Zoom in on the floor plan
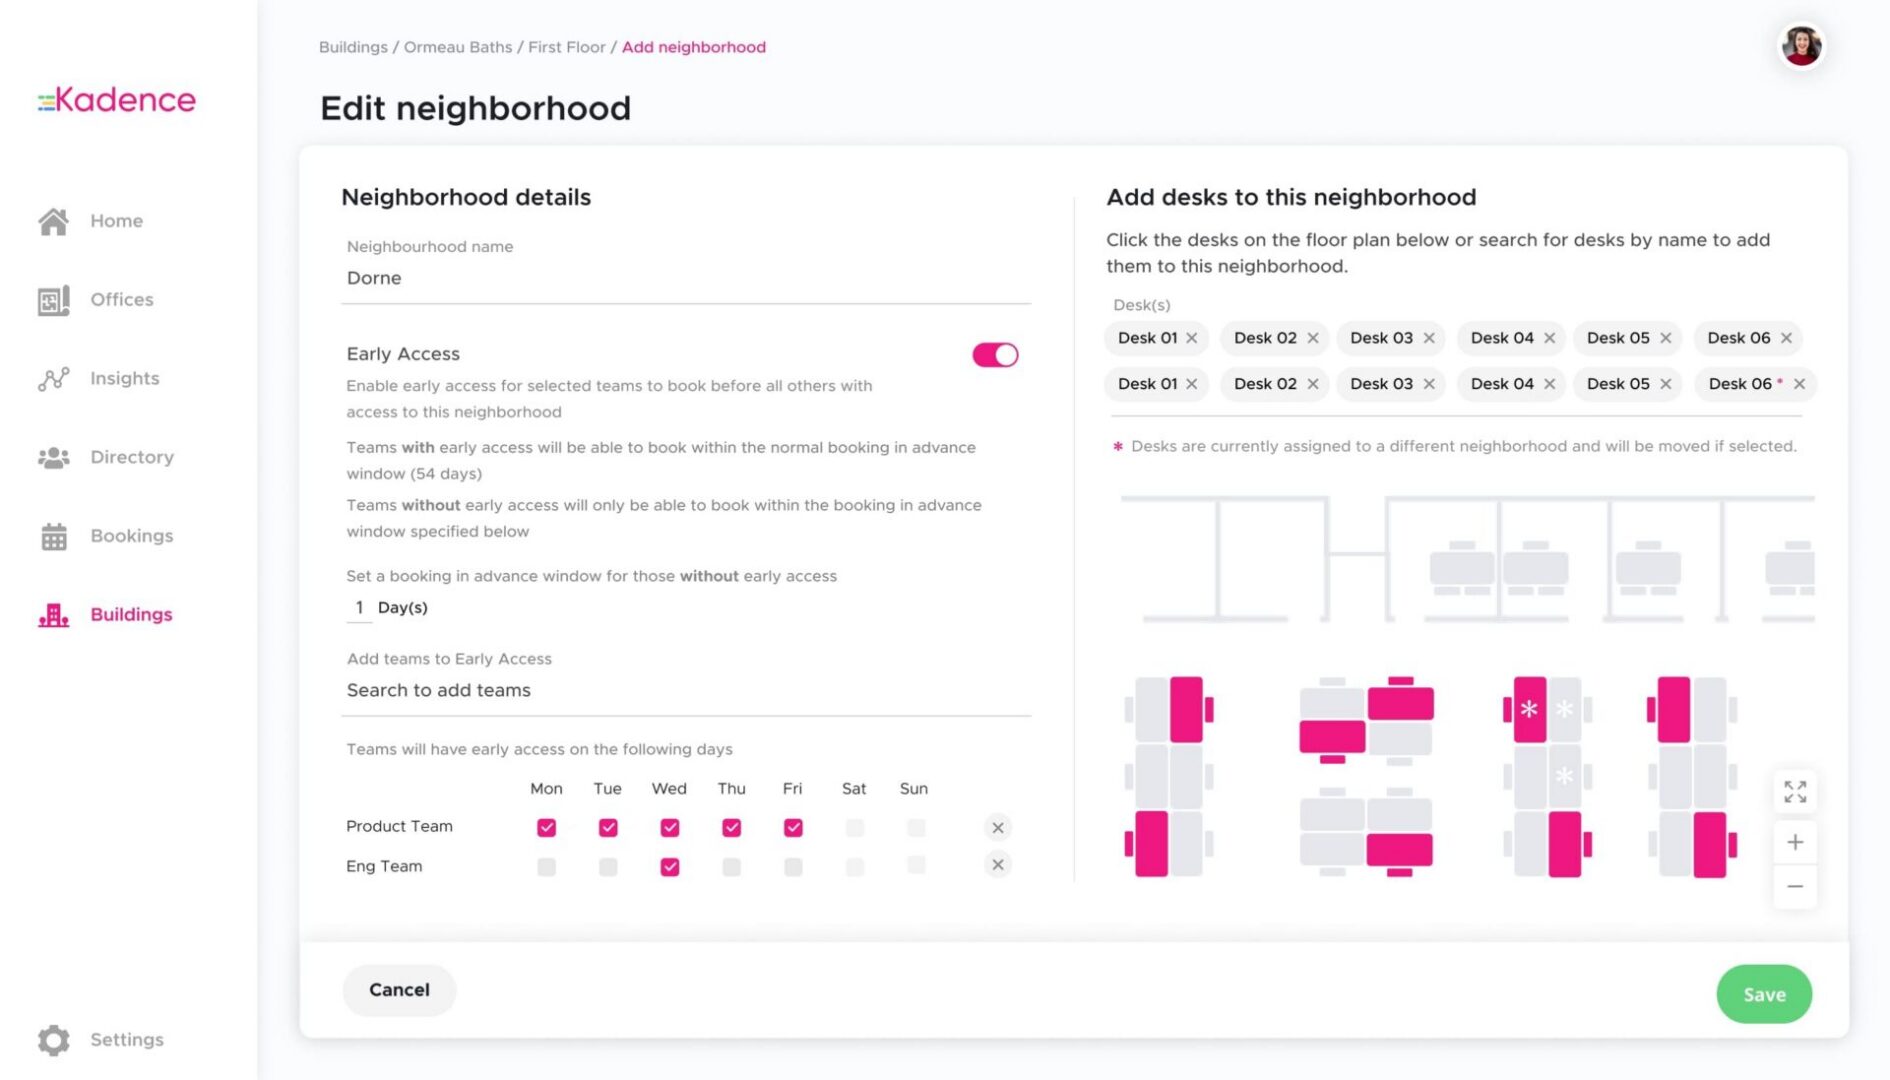Screen dimensions: 1890x1080 pyautogui.click(x=1795, y=842)
